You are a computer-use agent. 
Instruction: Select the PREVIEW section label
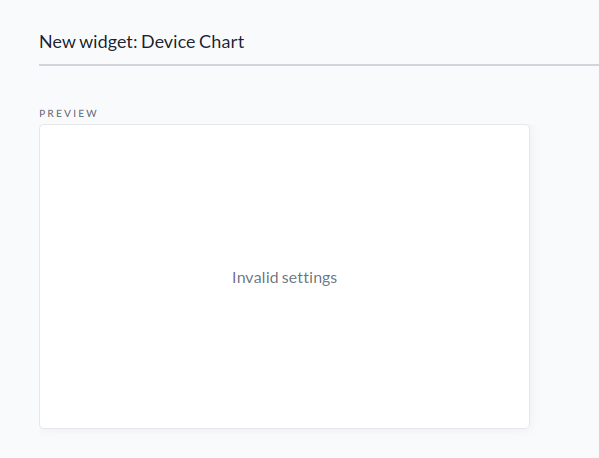click(x=68, y=113)
